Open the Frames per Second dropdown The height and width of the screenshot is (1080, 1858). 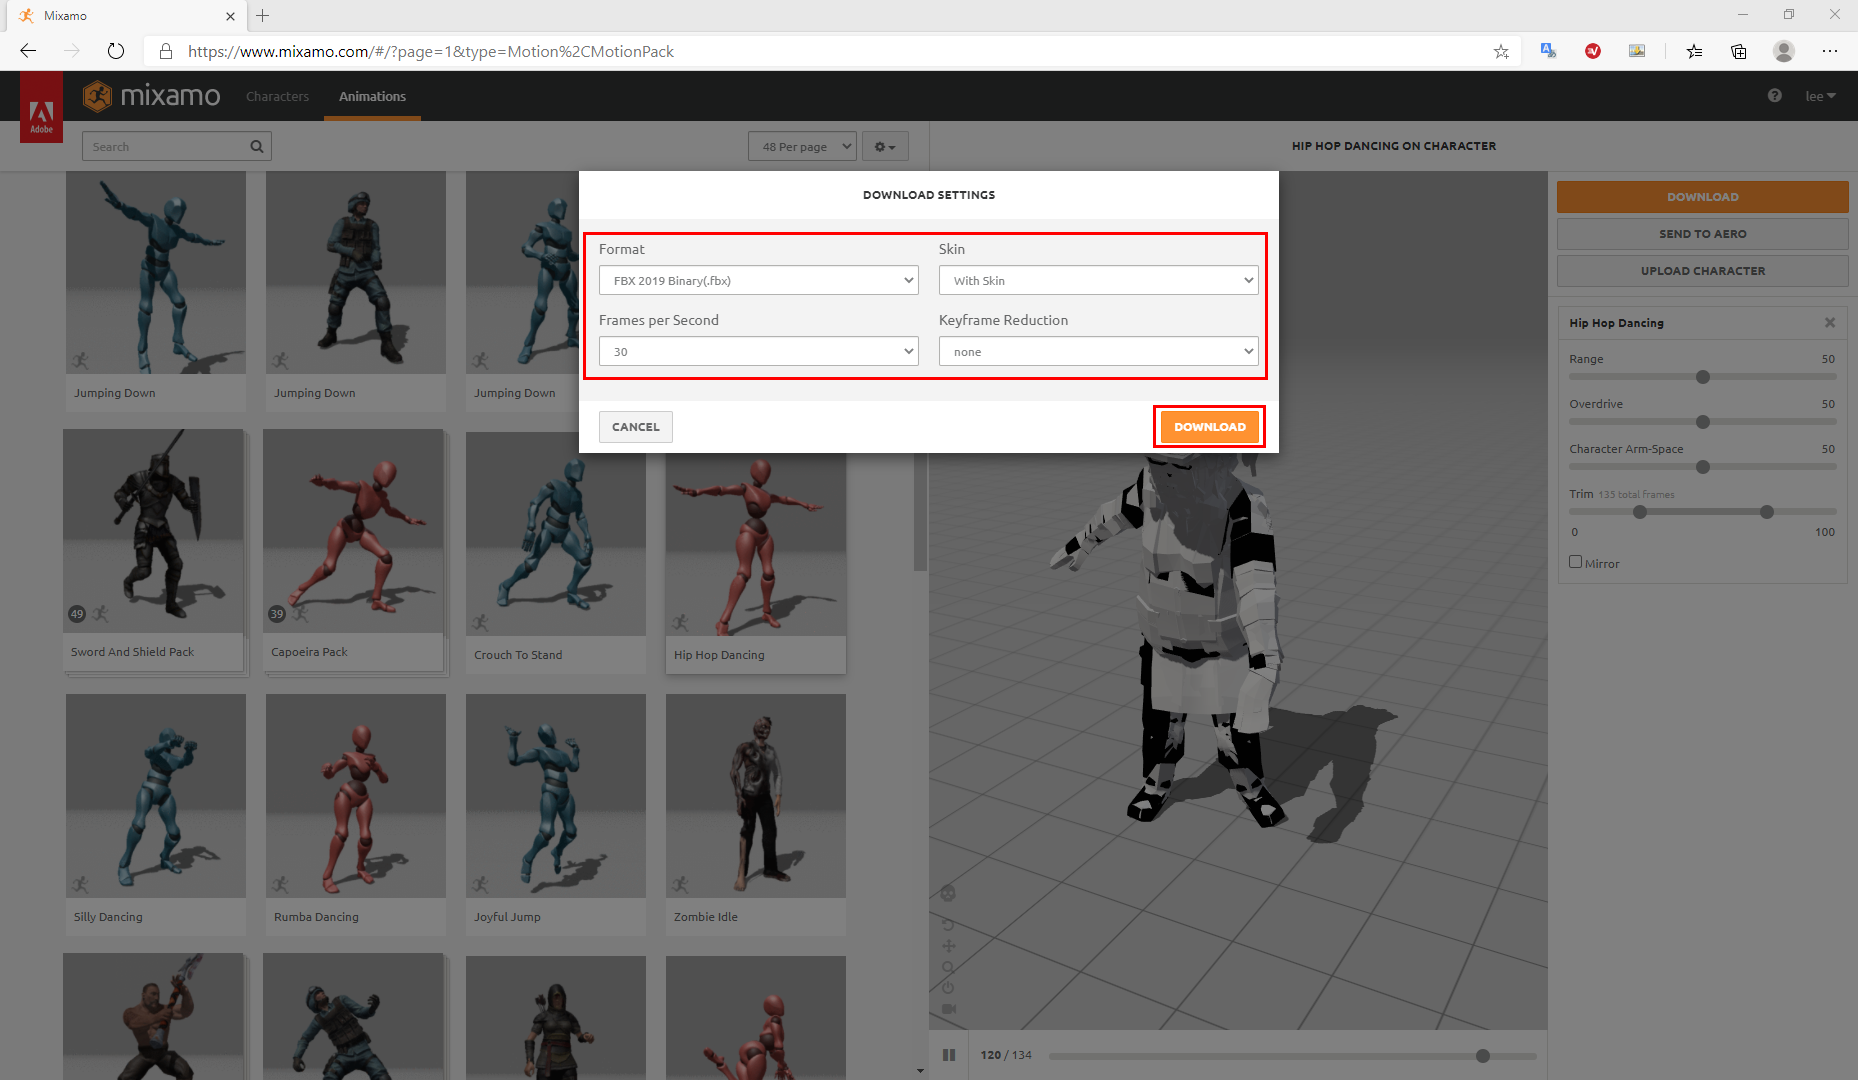point(759,351)
